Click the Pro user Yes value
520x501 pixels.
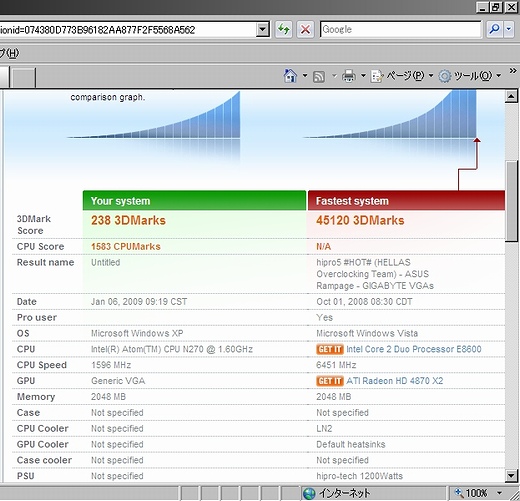[324, 317]
